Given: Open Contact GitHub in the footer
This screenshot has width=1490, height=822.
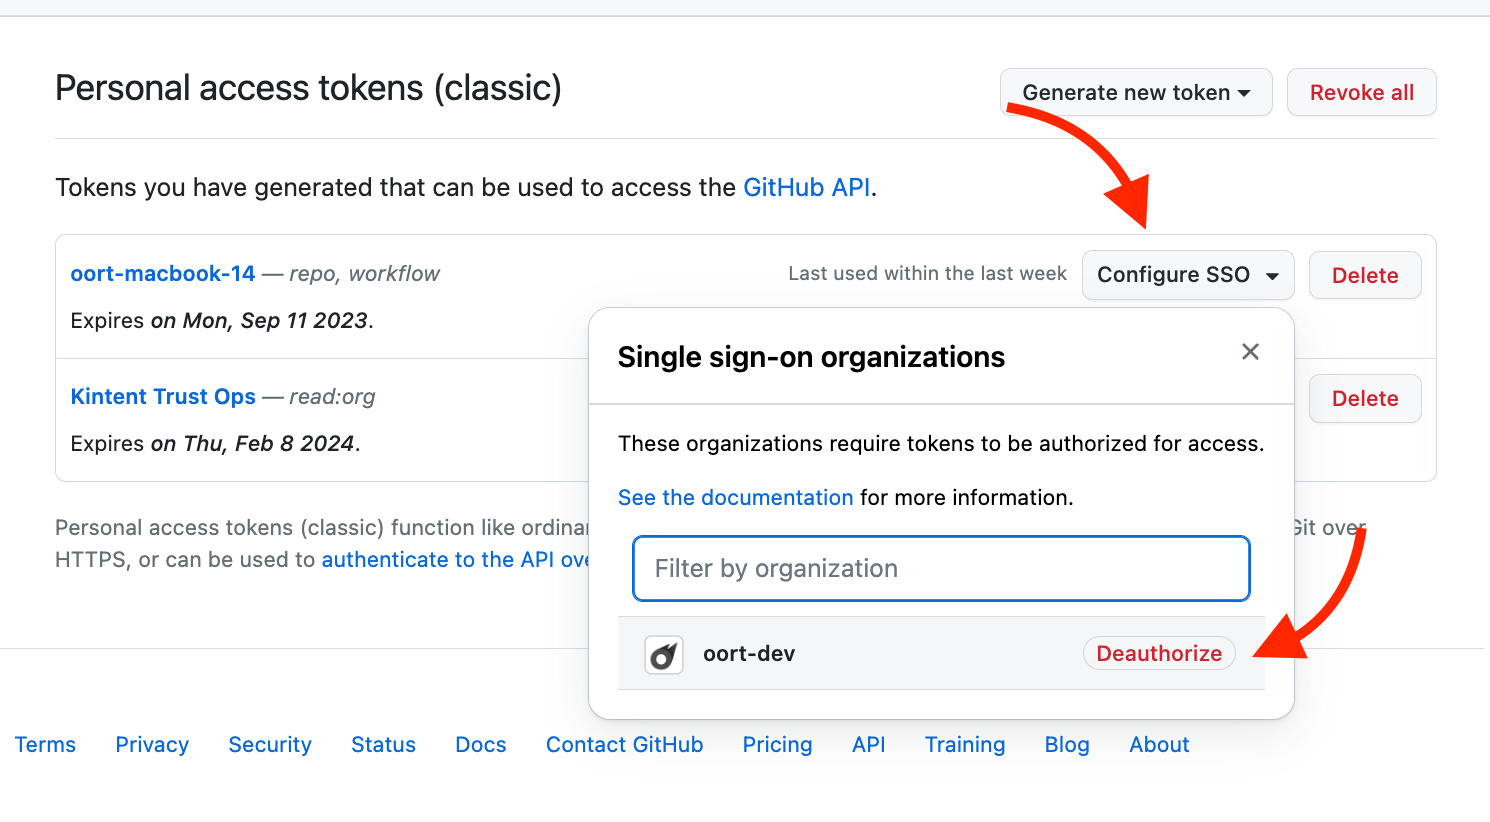Looking at the screenshot, I should pyautogui.click(x=624, y=745).
